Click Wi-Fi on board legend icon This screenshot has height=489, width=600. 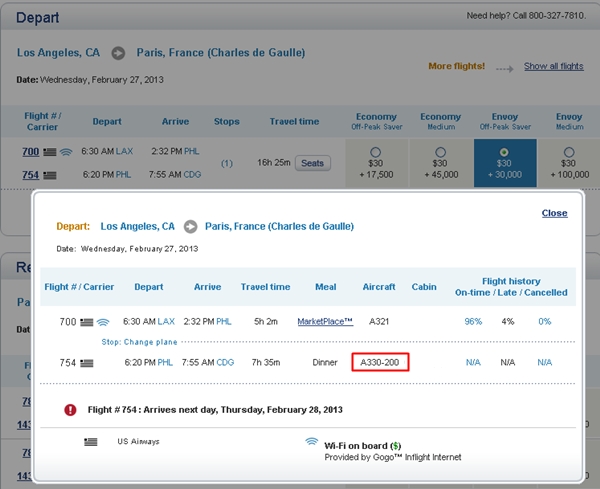pos(311,442)
